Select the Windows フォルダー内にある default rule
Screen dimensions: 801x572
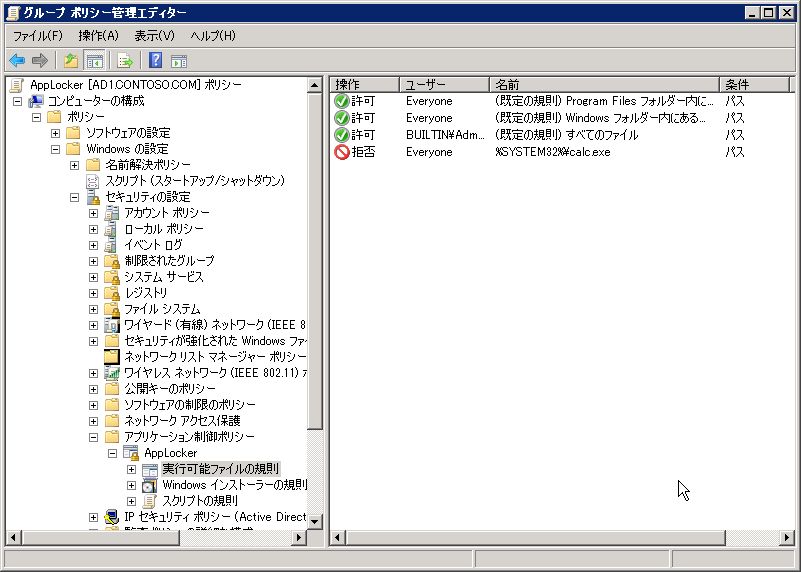tap(600, 118)
